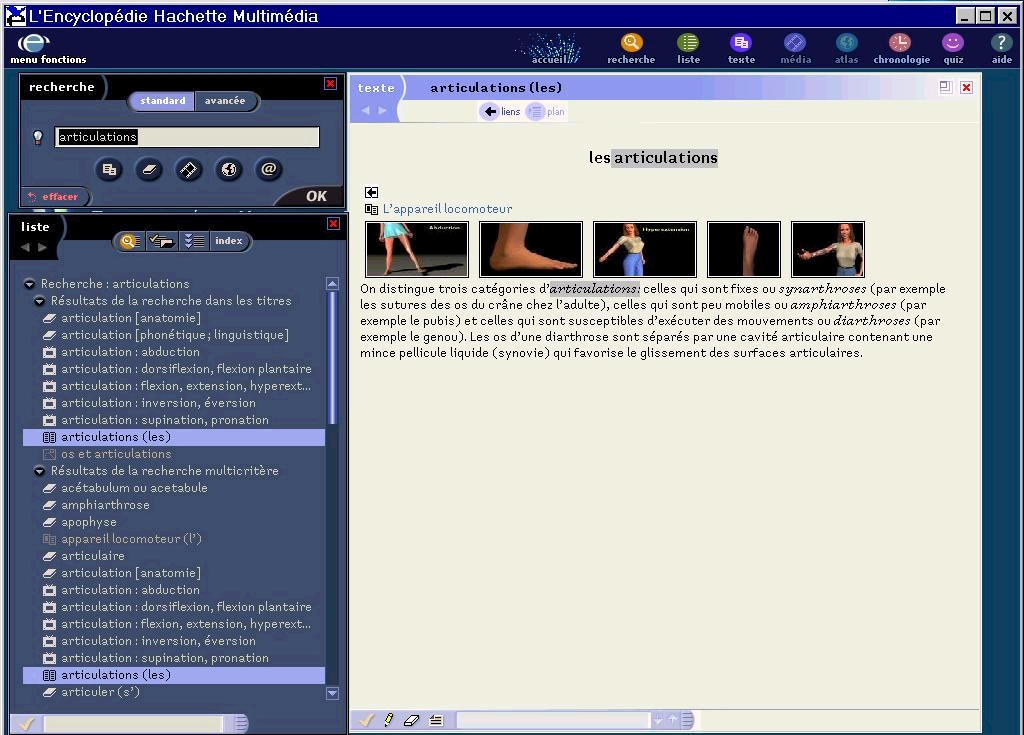Confirm the search with OK

[x=316, y=196]
